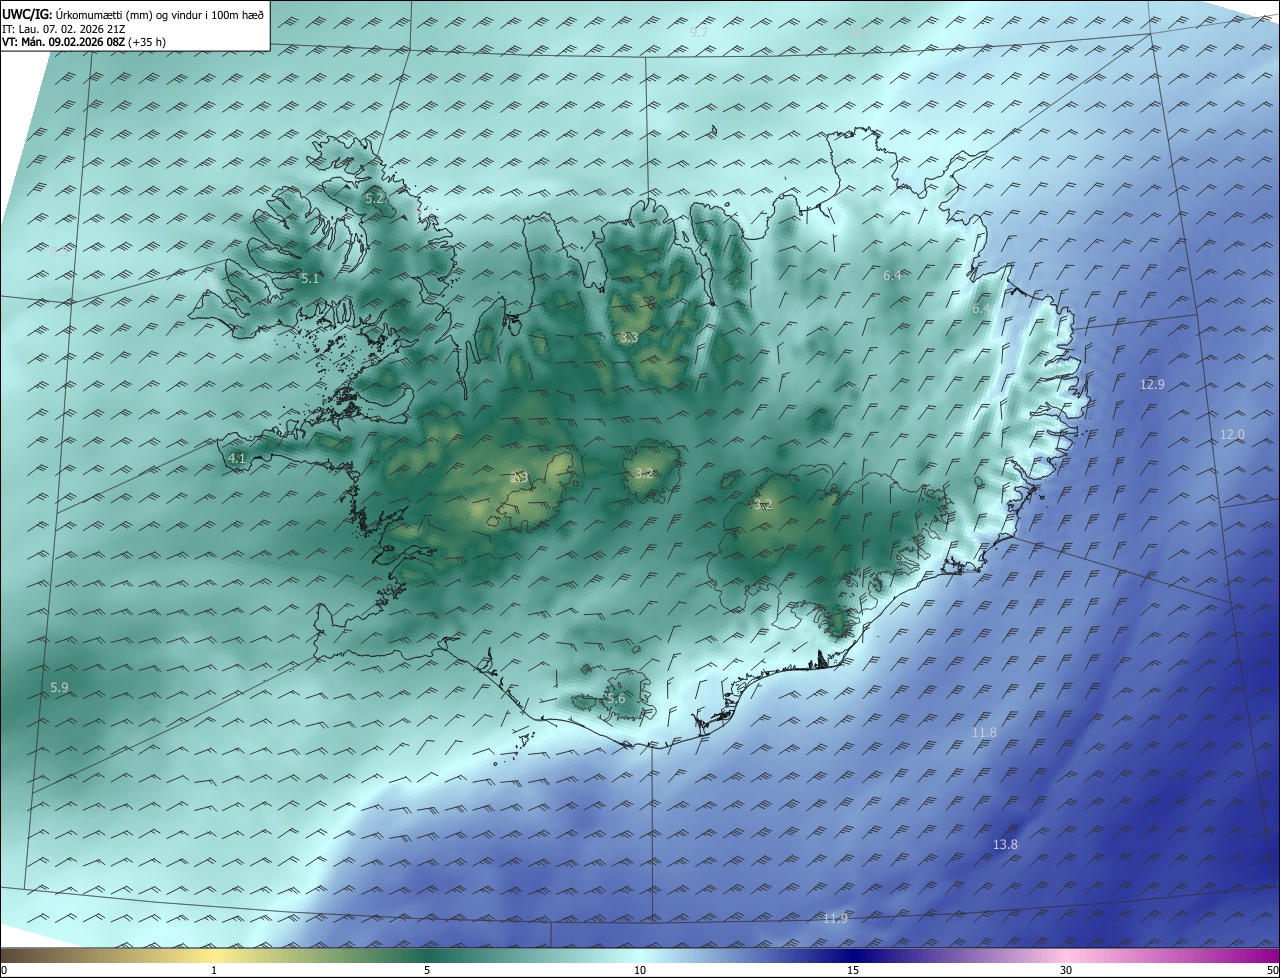Click the 5.6 value label on the map

tap(616, 699)
